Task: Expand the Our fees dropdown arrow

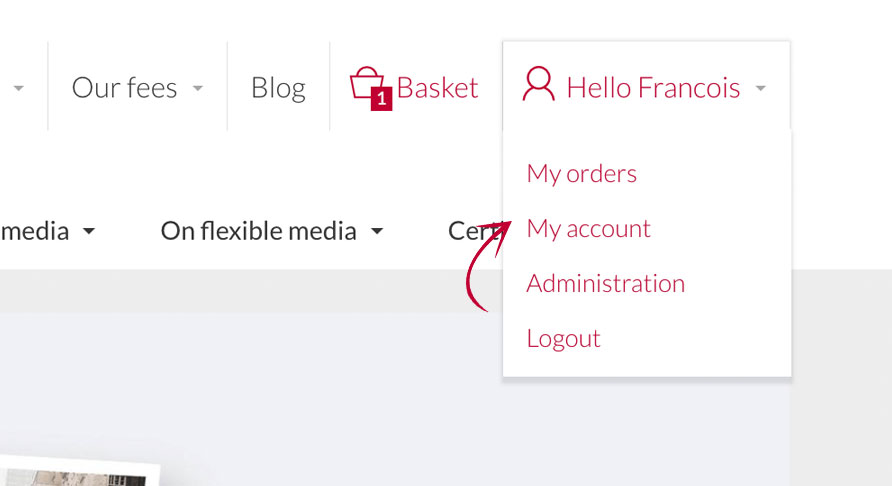Action: click(198, 89)
